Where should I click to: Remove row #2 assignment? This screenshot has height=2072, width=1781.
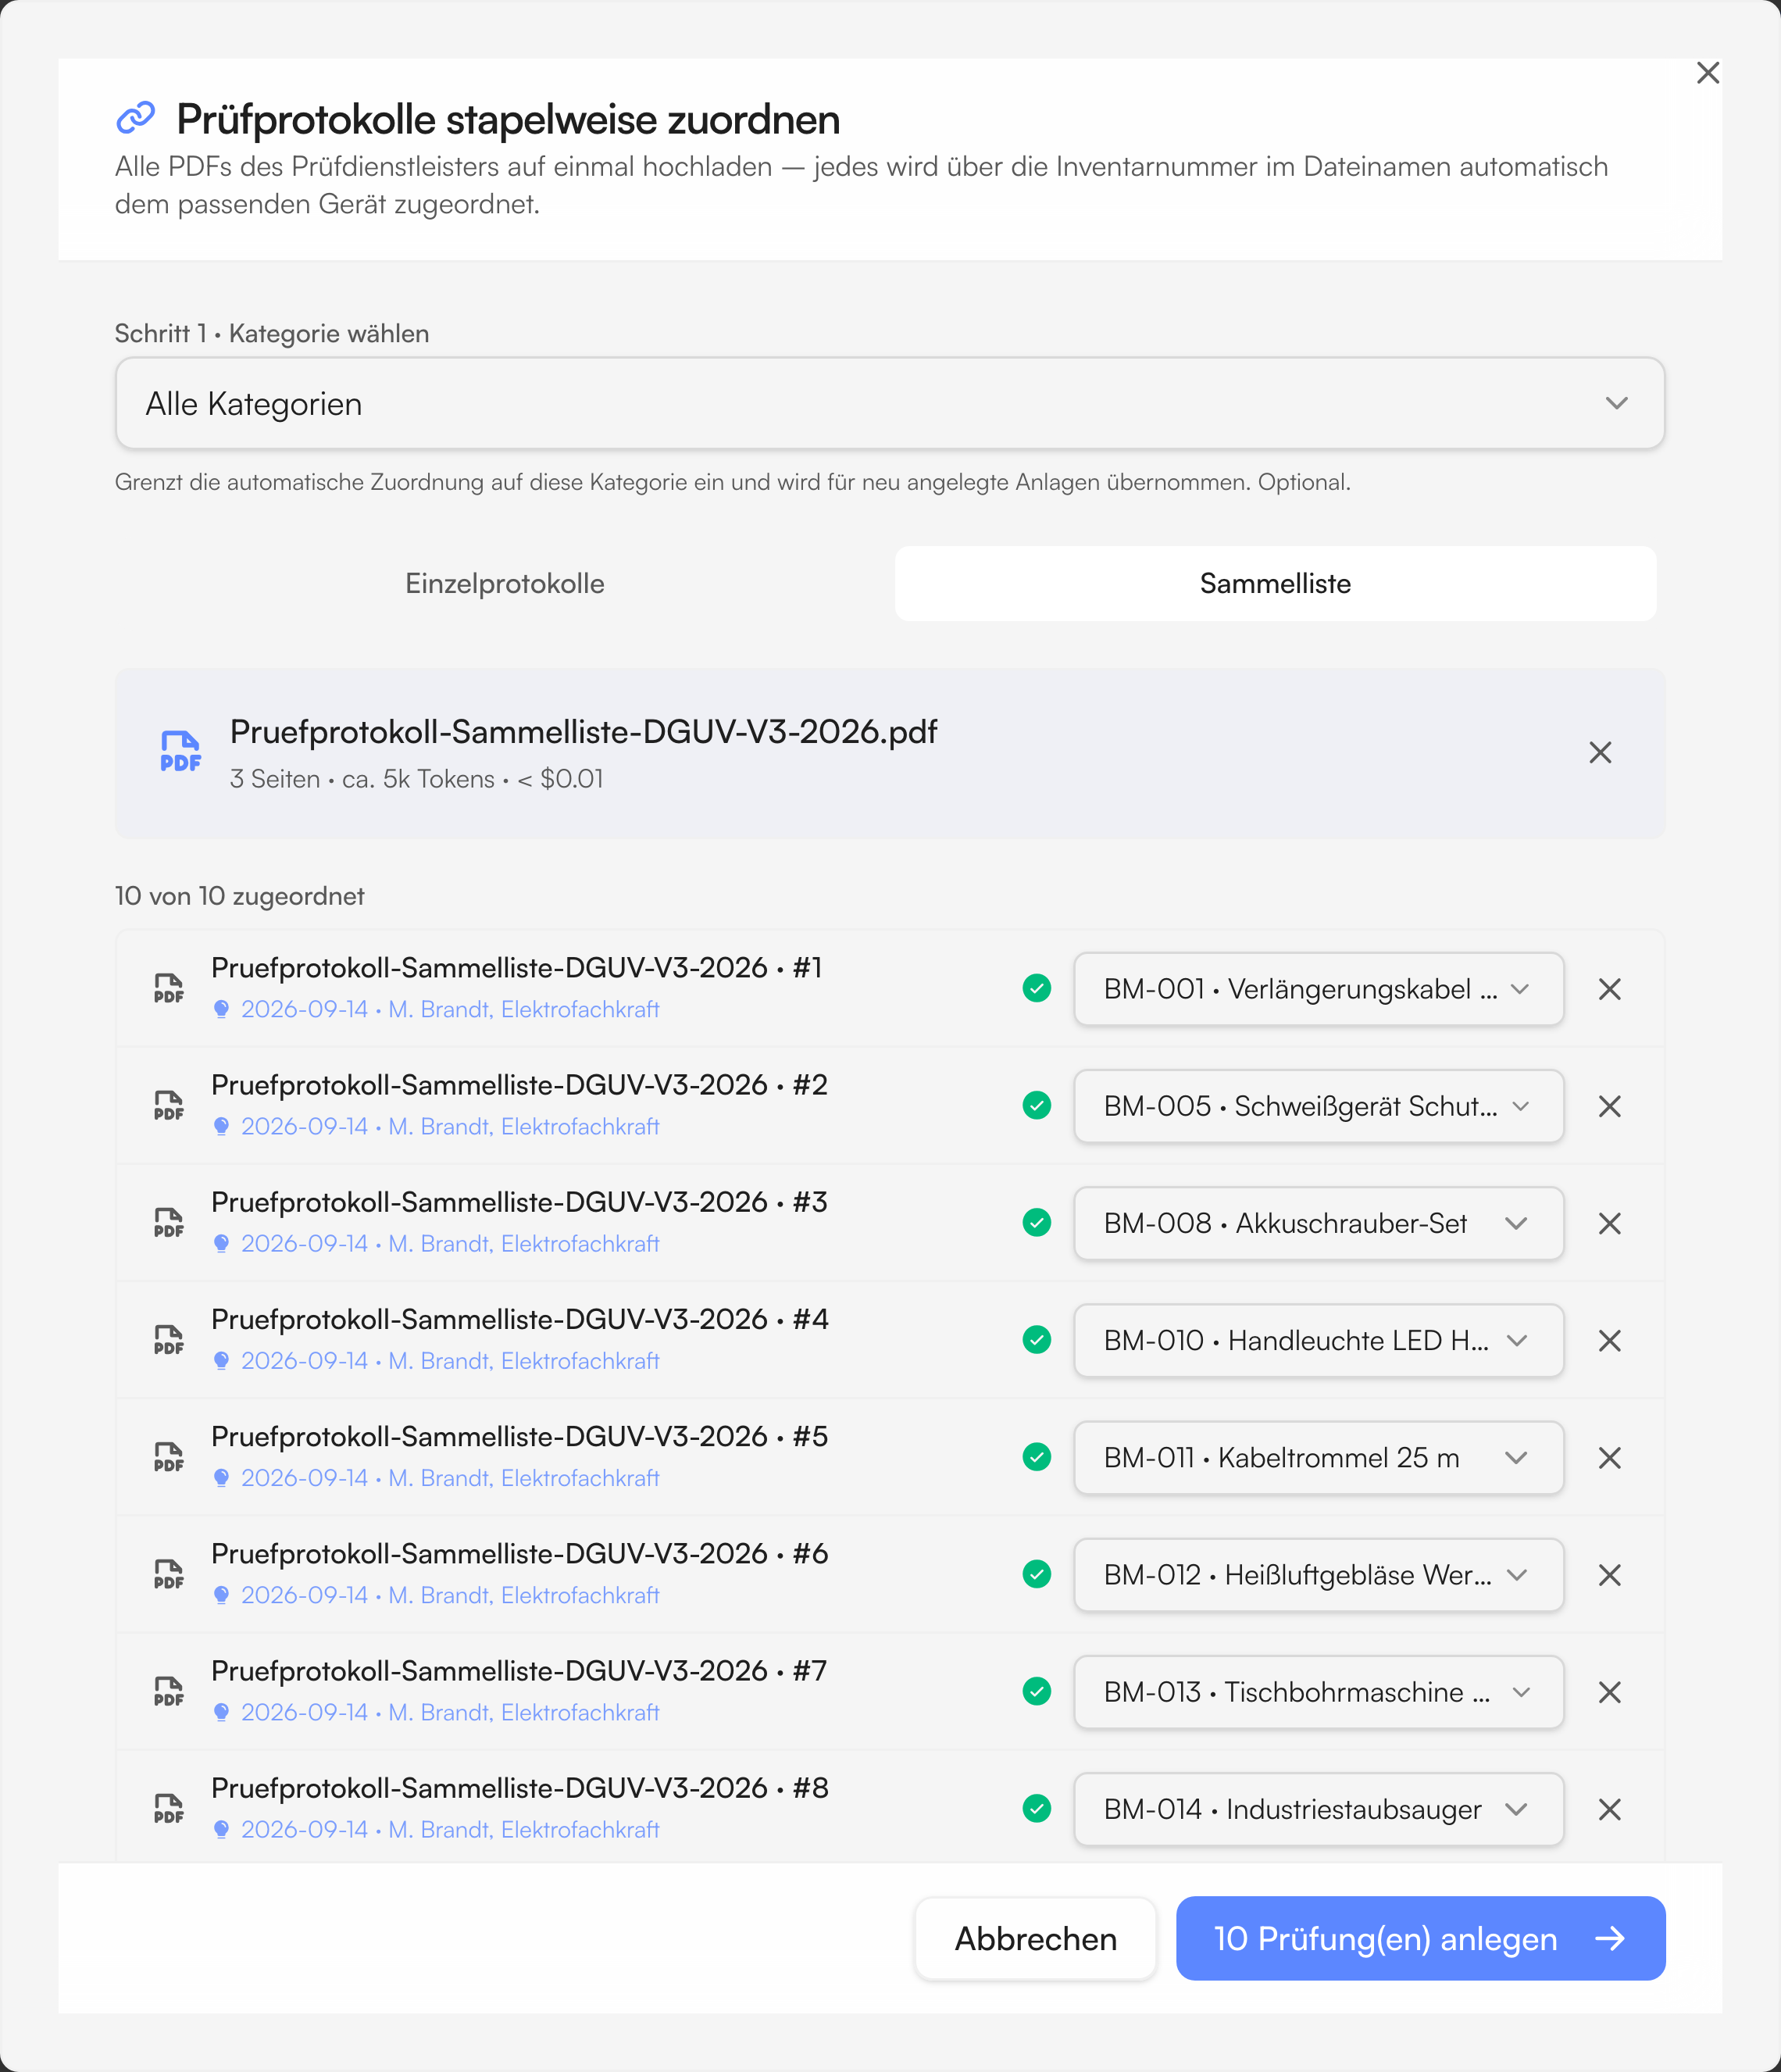click(1609, 1106)
